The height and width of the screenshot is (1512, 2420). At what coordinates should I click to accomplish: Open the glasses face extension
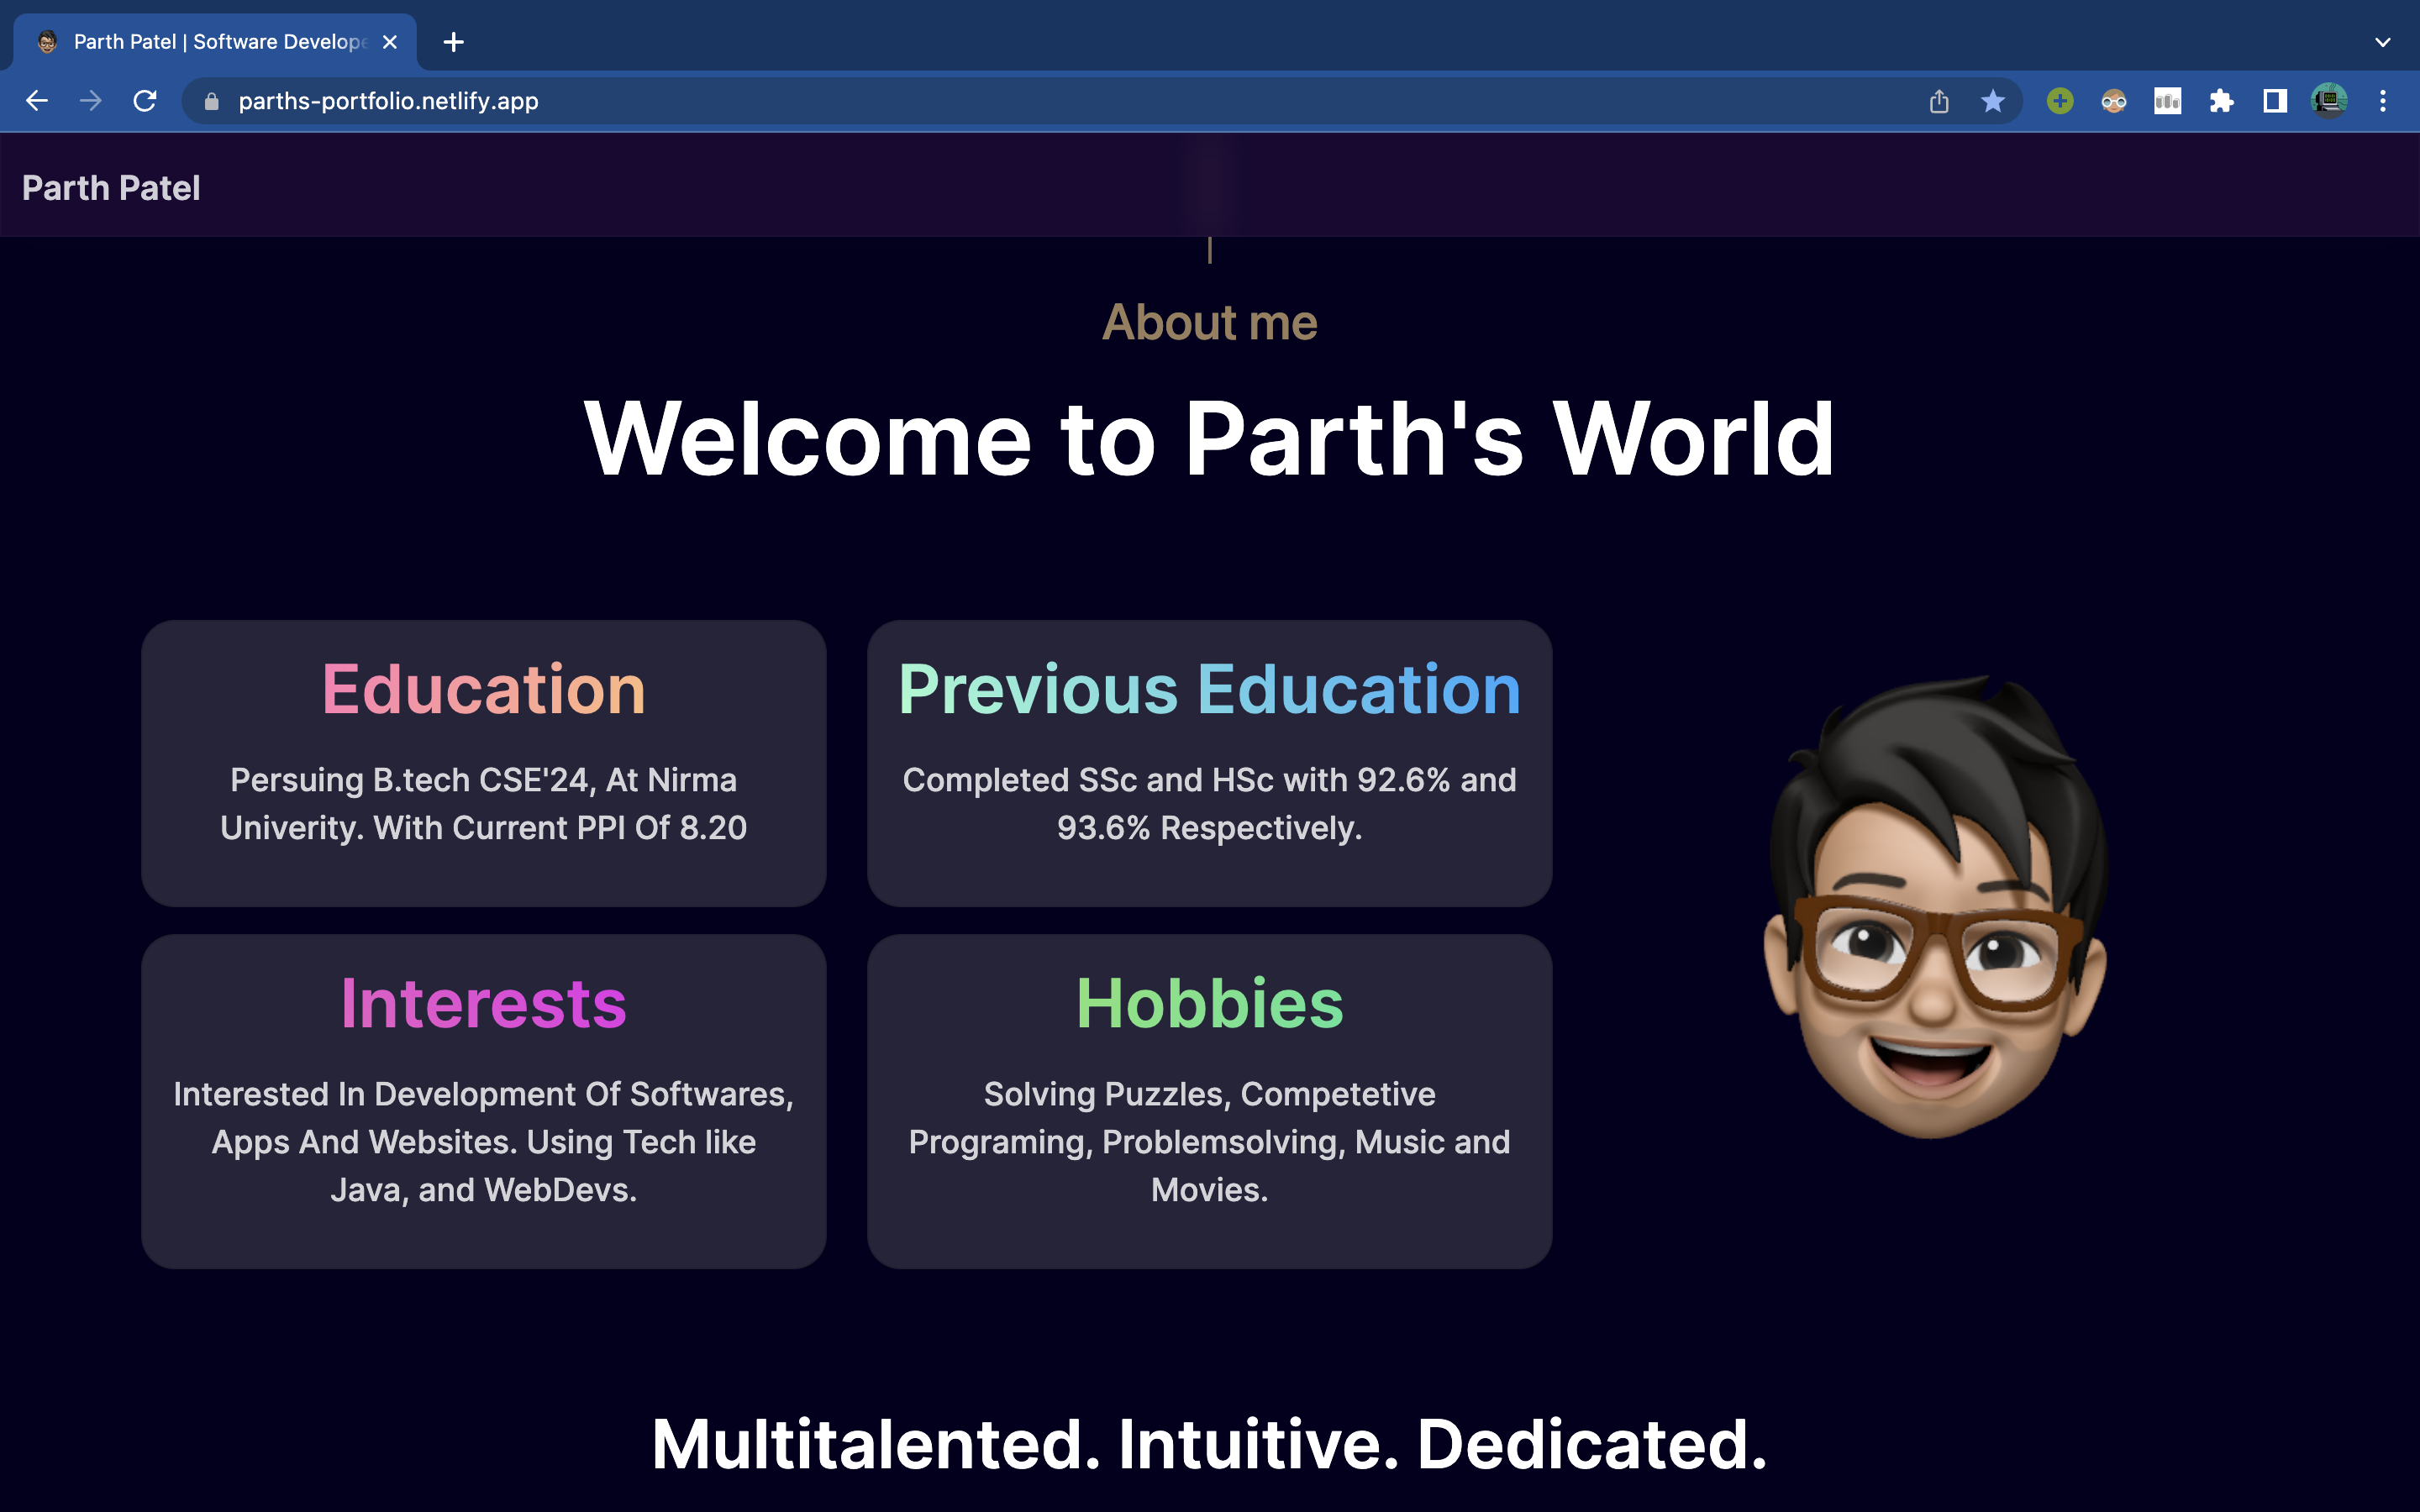click(x=2114, y=101)
